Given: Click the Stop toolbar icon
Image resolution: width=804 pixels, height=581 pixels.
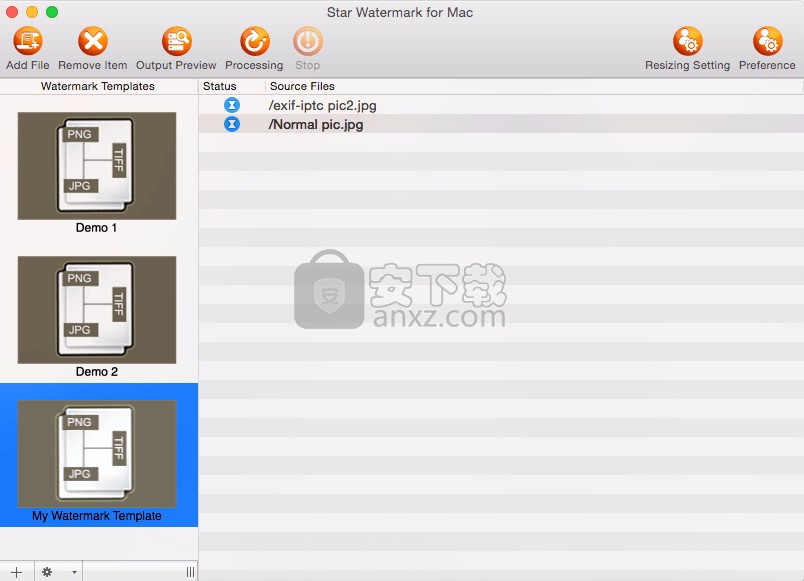Looking at the screenshot, I should point(308,41).
